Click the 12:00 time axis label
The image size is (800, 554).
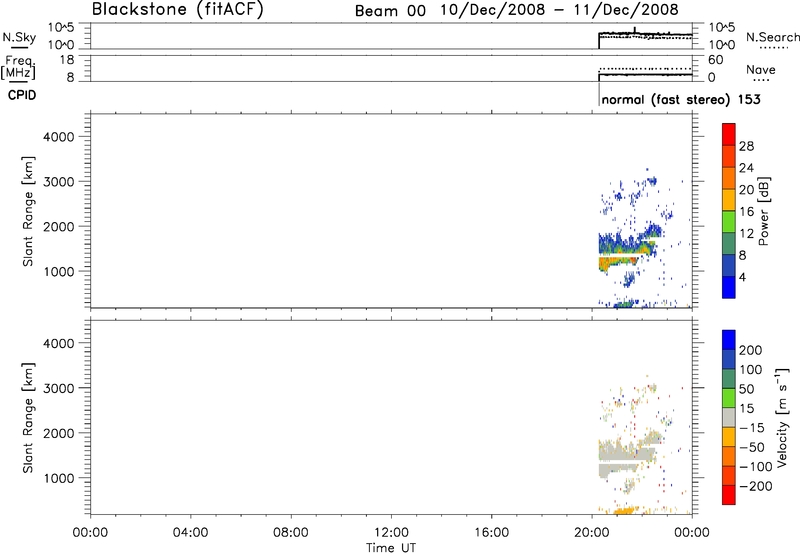click(x=391, y=533)
